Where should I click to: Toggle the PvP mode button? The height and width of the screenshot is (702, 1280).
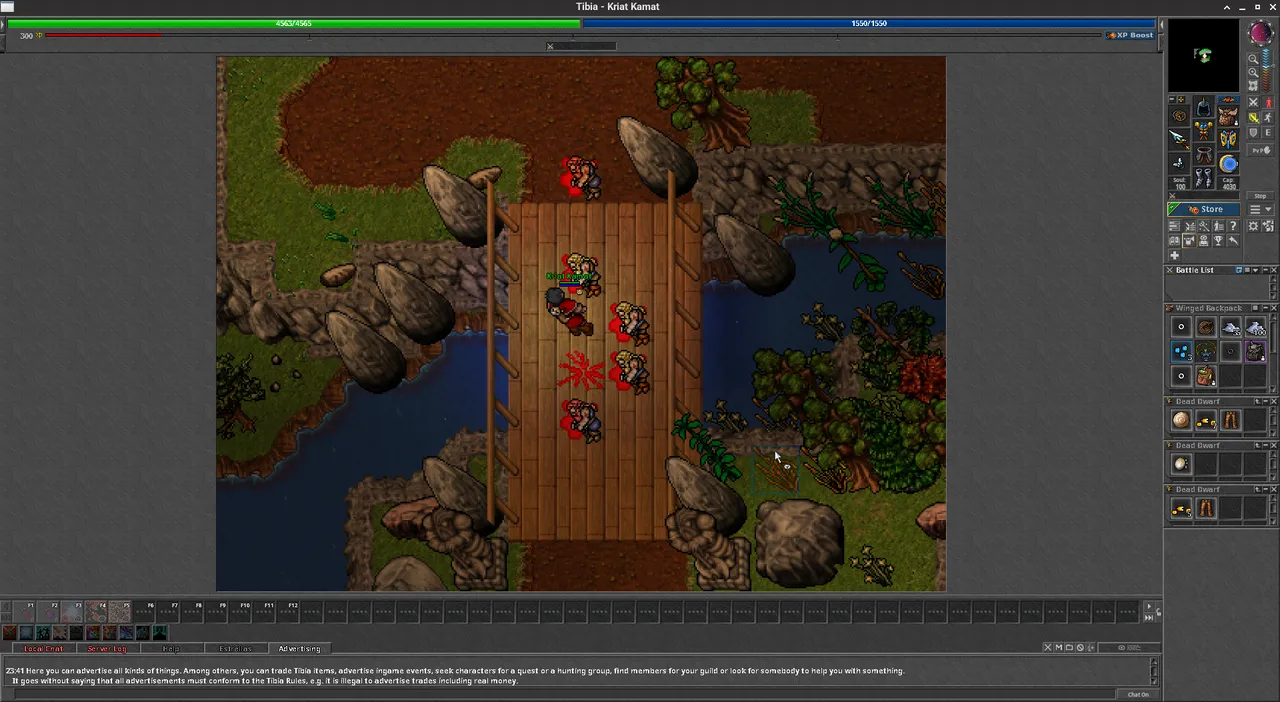(x=1260, y=150)
